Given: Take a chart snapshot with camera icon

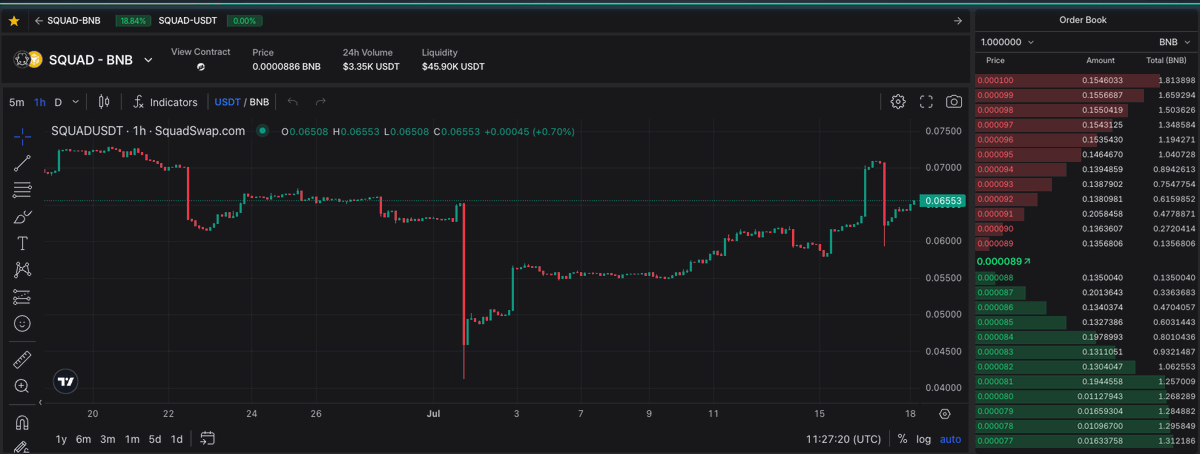Looking at the screenshot, I should pos(954,102).
